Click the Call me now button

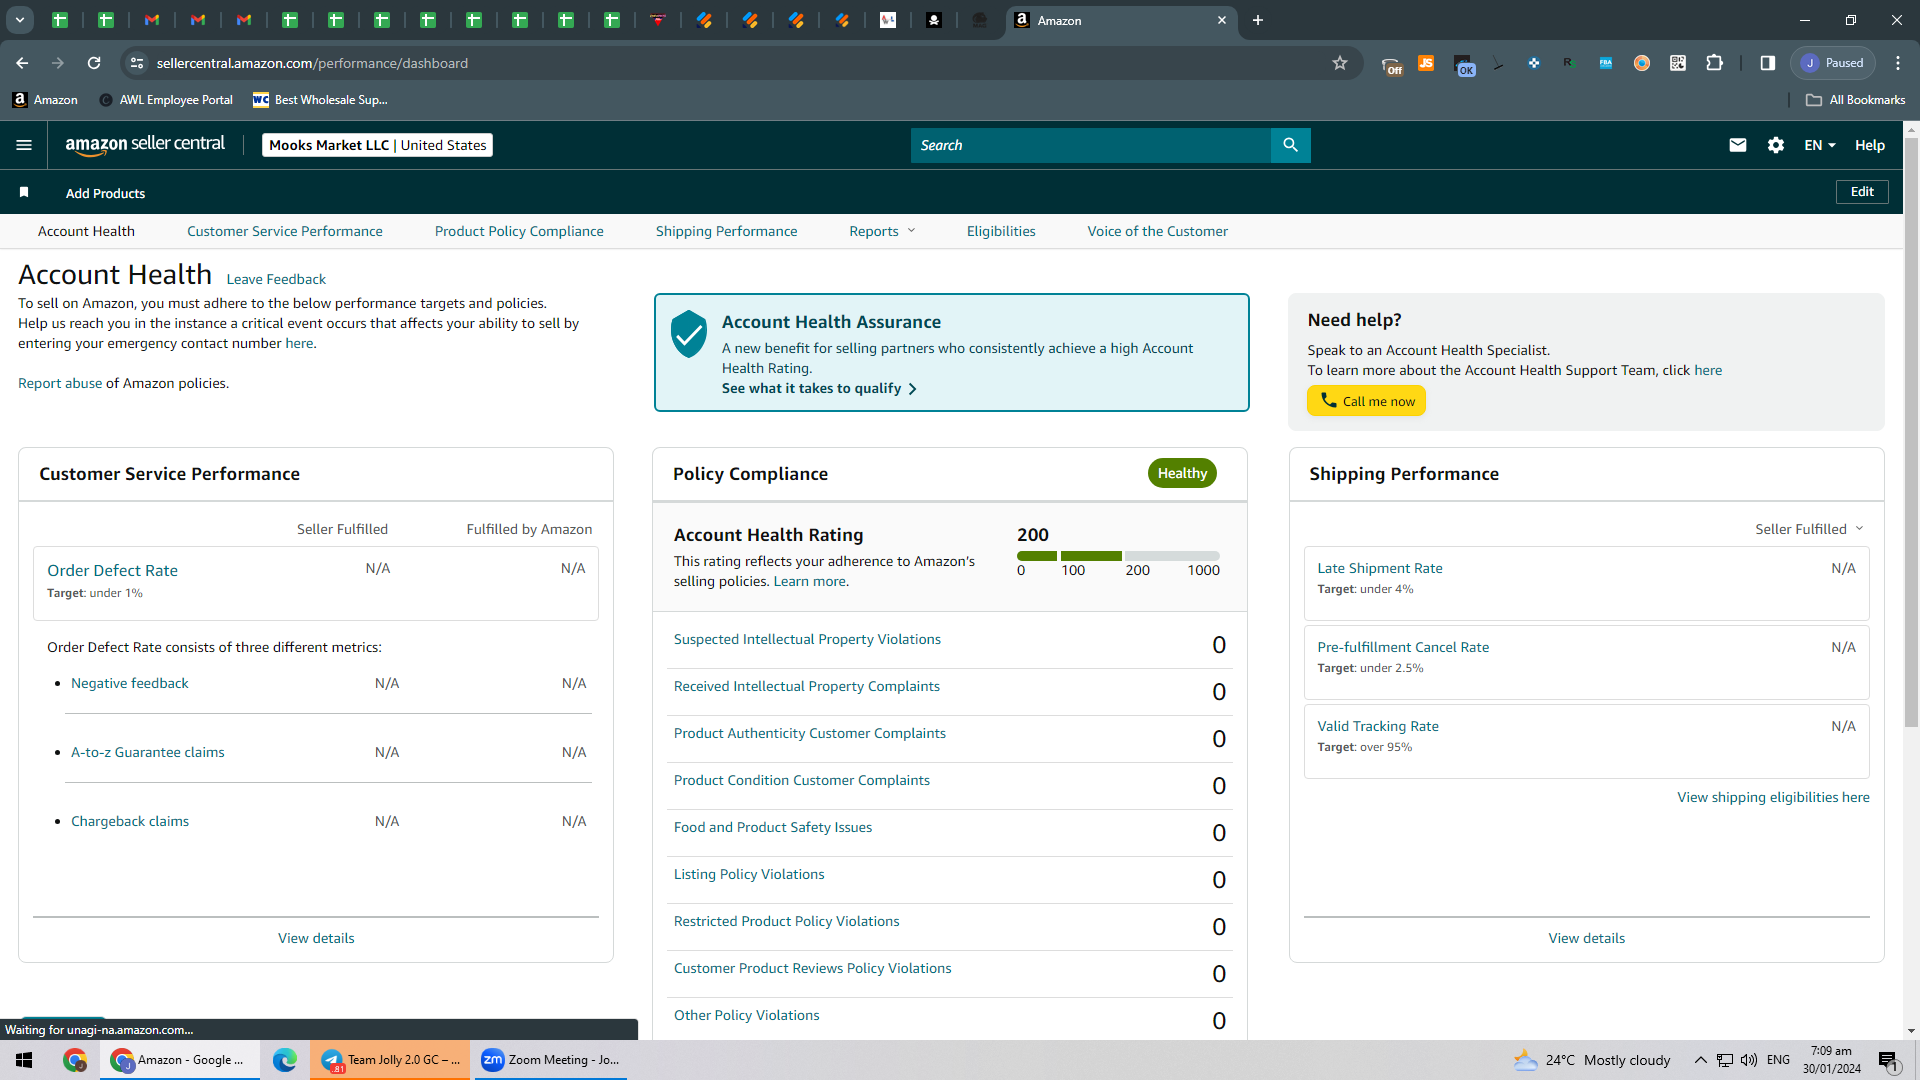(1366, 401)
